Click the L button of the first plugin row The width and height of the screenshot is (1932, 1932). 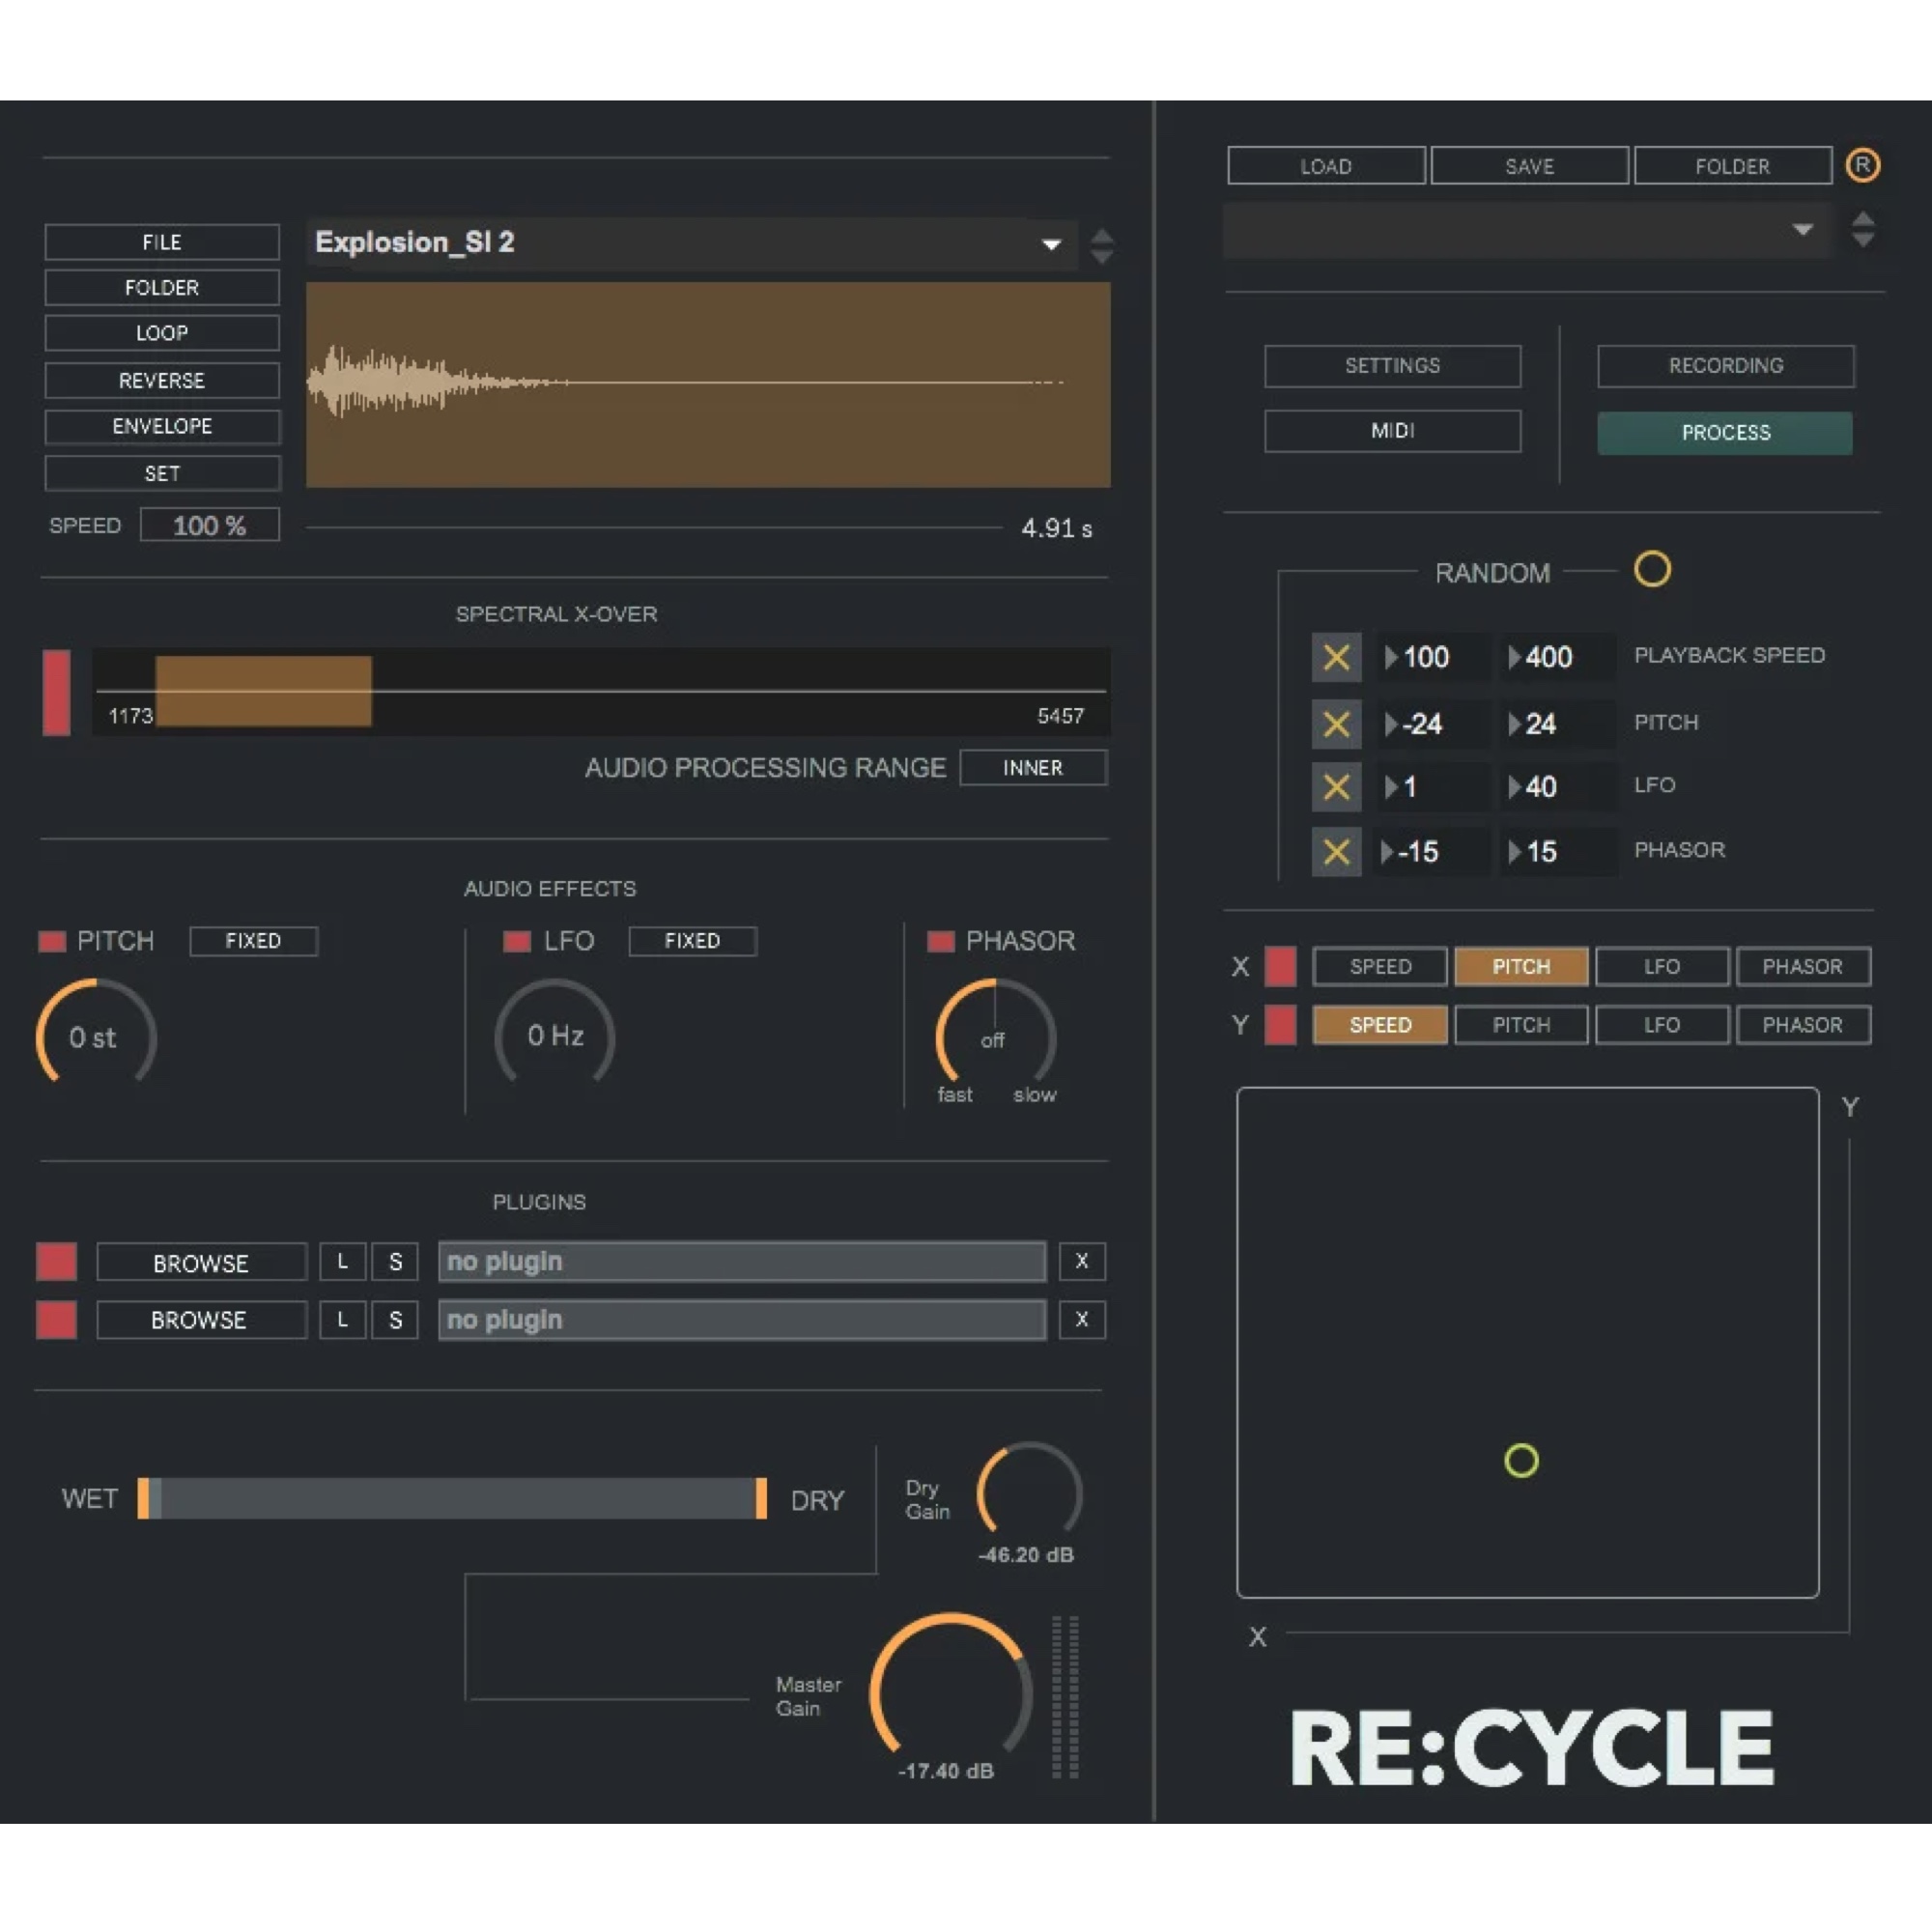click(342, 1261)
